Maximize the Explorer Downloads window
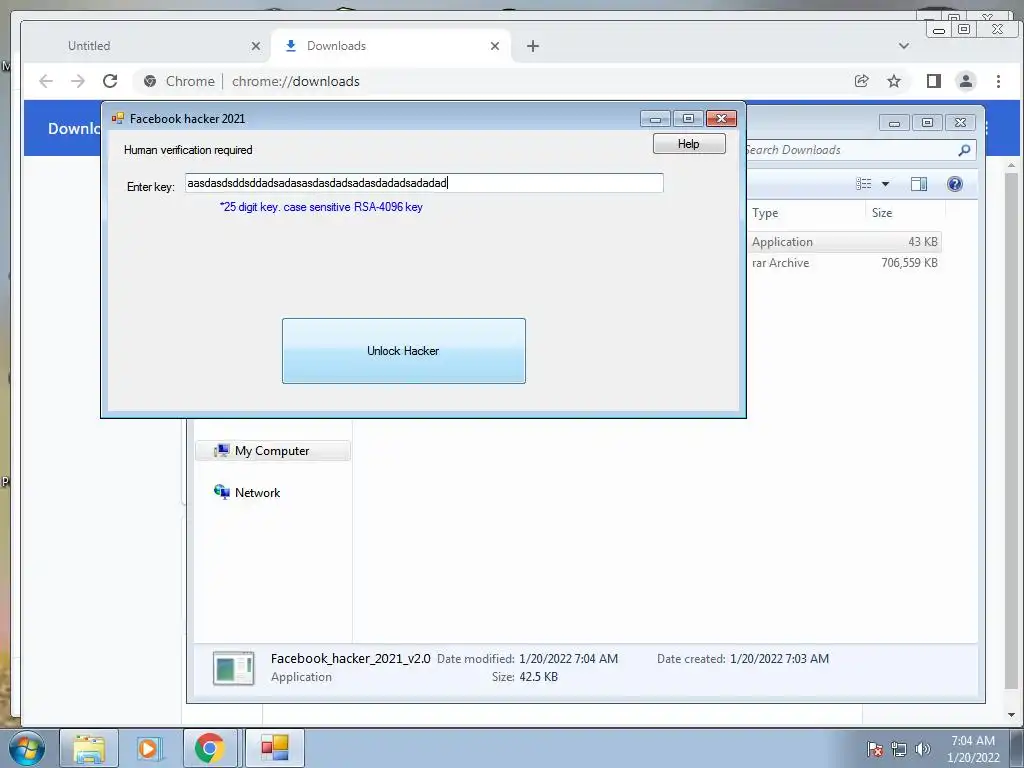The image size is (1024, 768). 927,123
